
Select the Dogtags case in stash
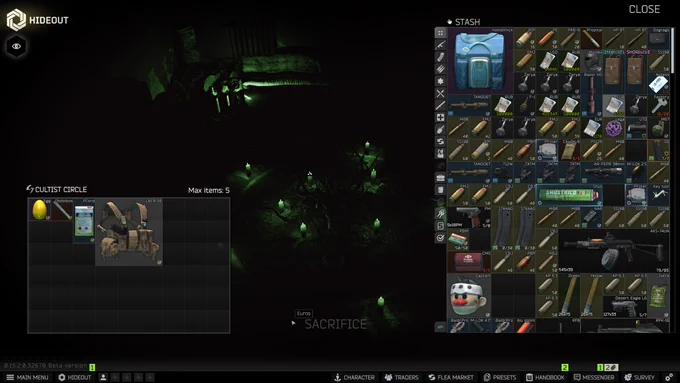658,39
